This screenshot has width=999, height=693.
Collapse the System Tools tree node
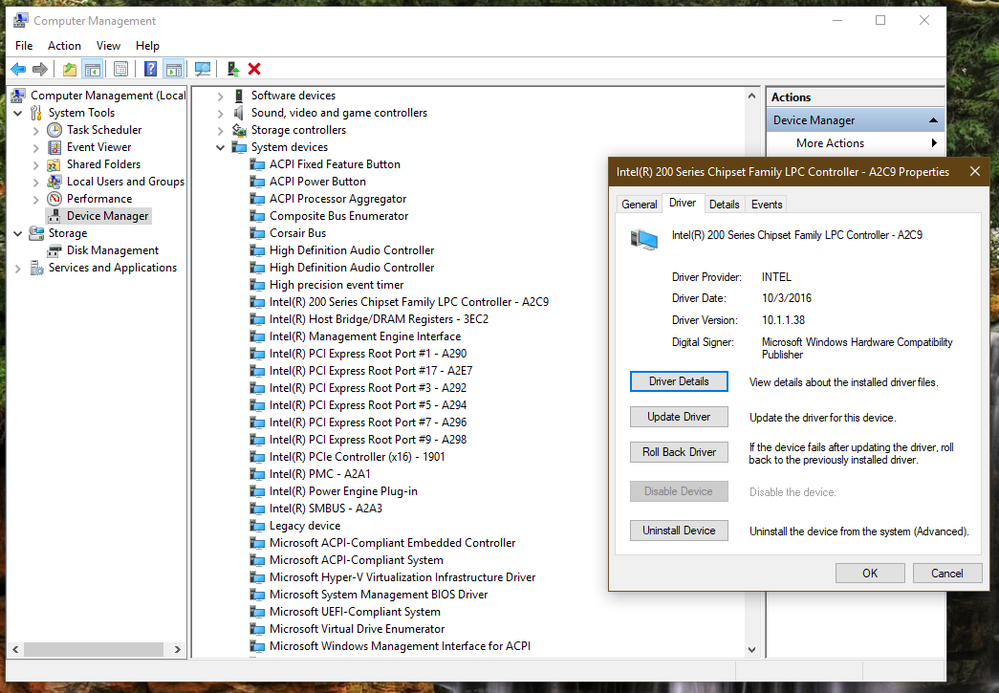[18, 113]
